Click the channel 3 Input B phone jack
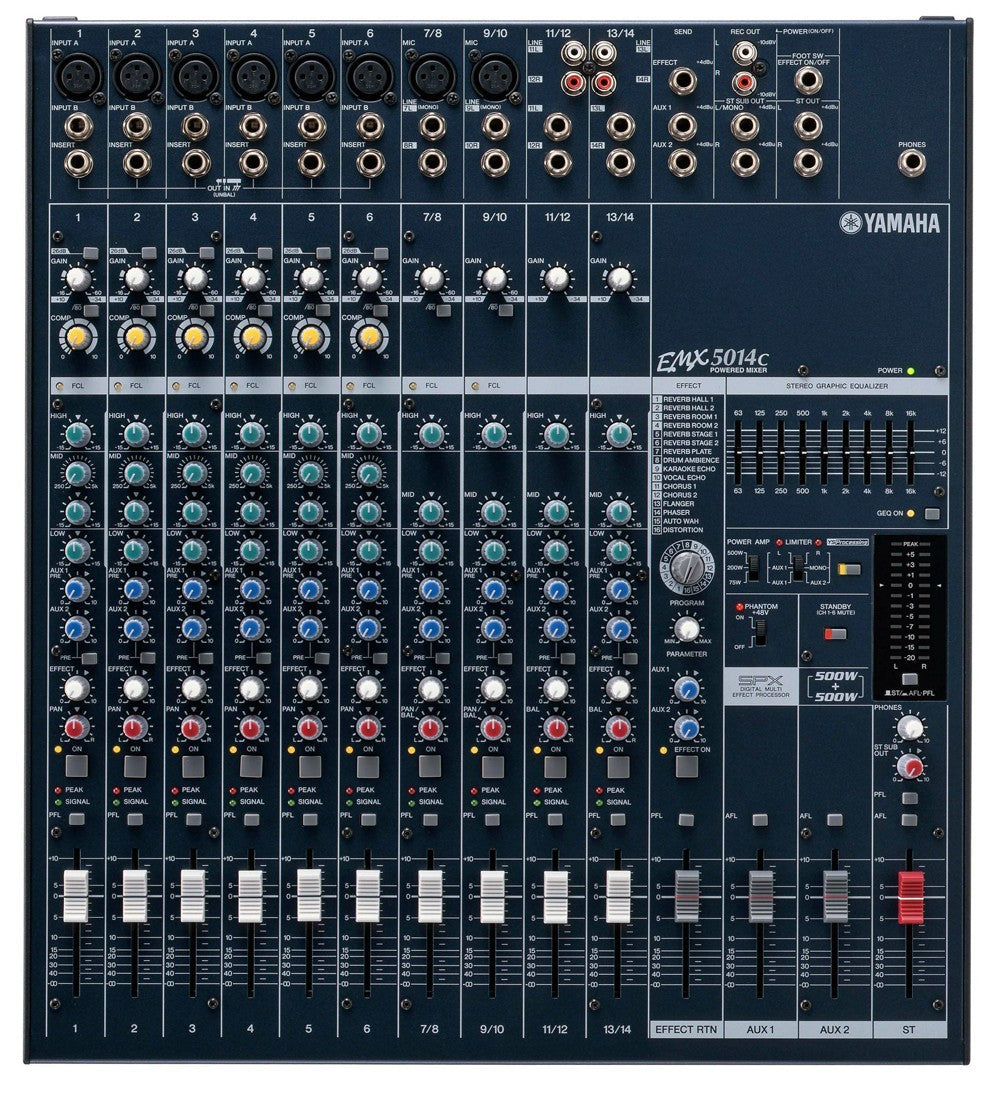The width and height of the screenshot is (1000, 1093). [195, 126]
